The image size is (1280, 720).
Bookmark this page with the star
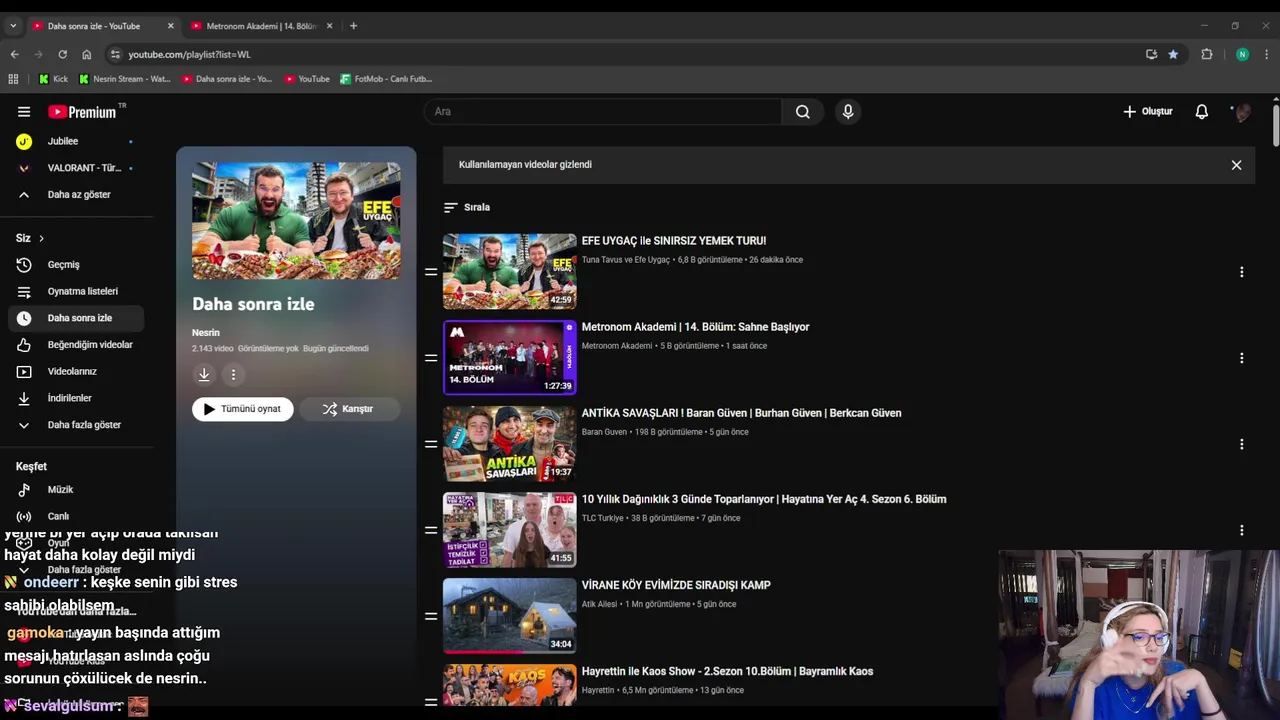point(1173,54)
